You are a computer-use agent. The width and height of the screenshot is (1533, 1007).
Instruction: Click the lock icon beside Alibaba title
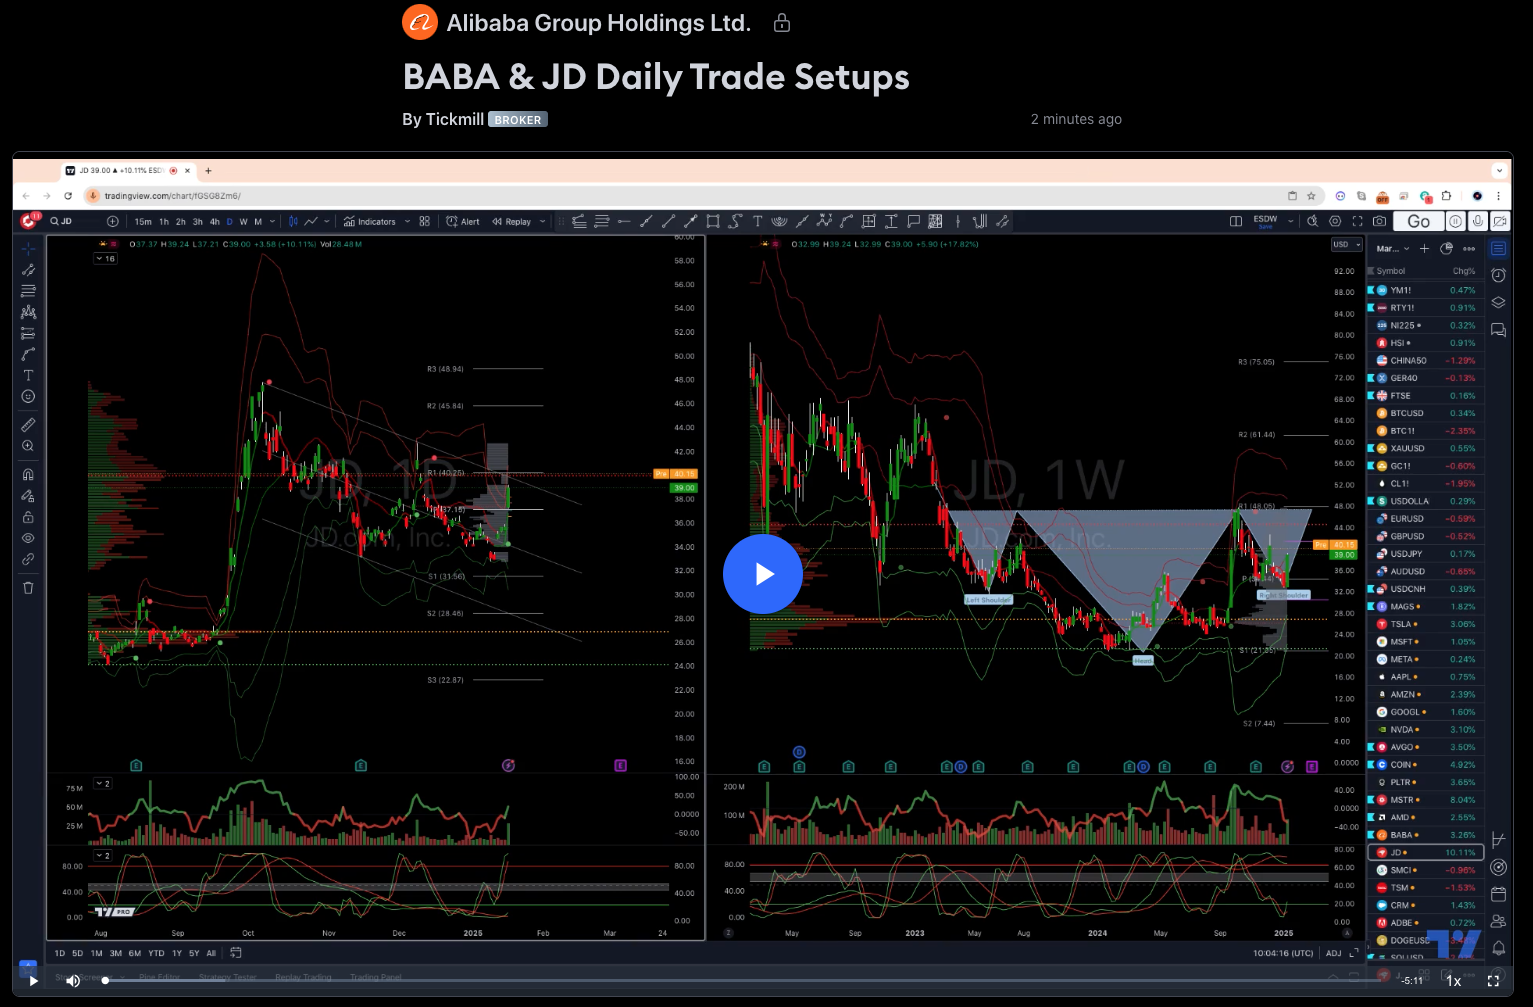point(782,22)
